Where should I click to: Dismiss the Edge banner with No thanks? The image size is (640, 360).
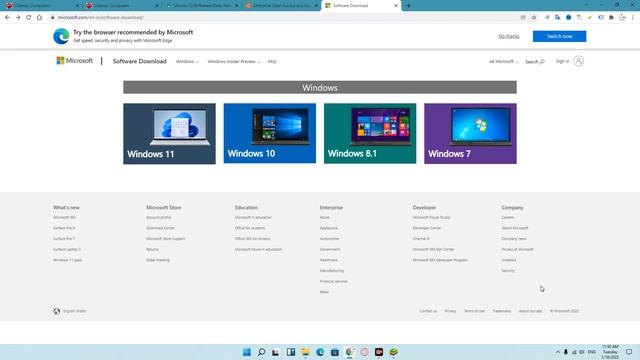(509, 36)
